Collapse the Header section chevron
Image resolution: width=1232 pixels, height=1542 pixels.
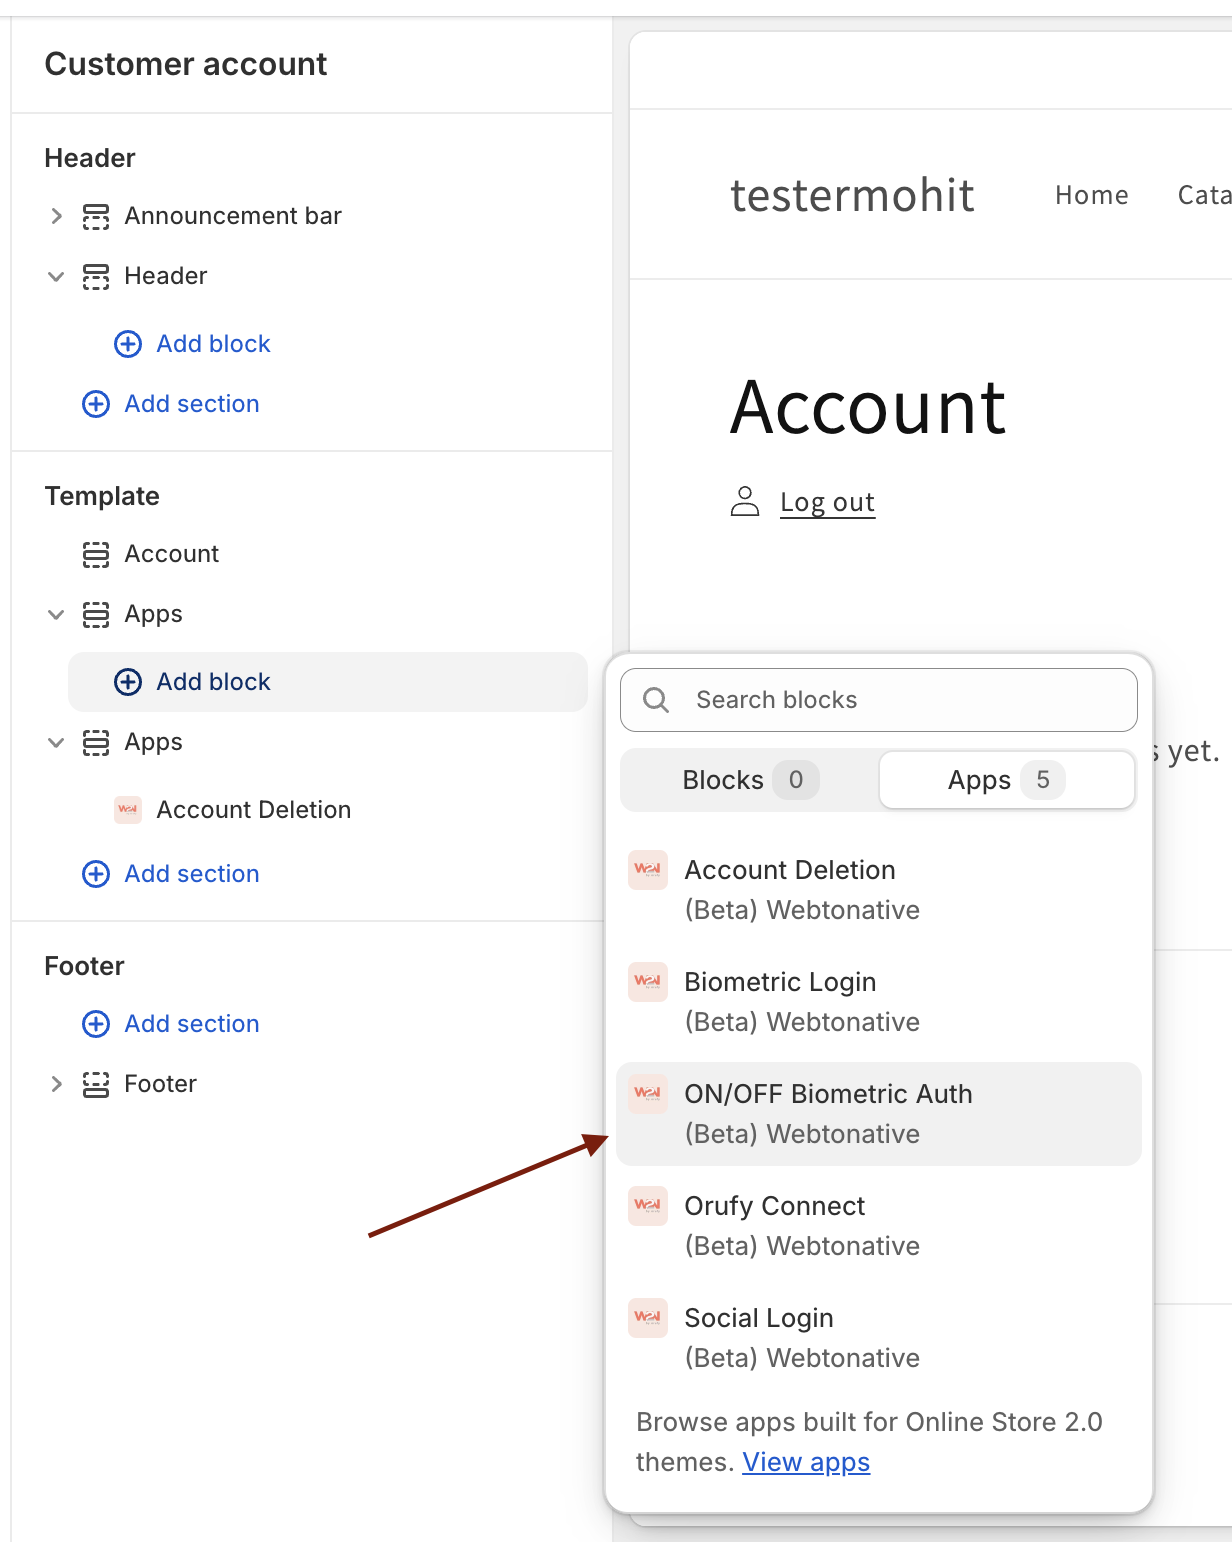point(56,276)
